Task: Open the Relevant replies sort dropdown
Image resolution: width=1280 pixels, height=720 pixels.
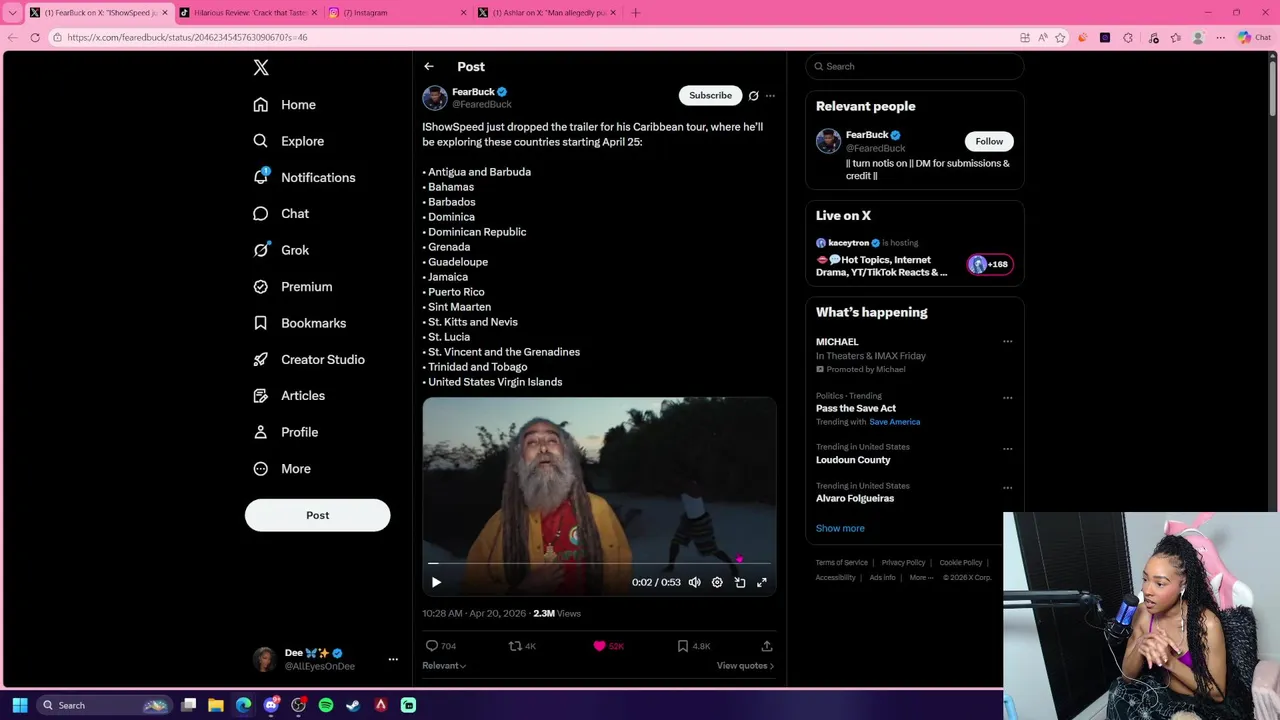Action: [x=444, y=666]
